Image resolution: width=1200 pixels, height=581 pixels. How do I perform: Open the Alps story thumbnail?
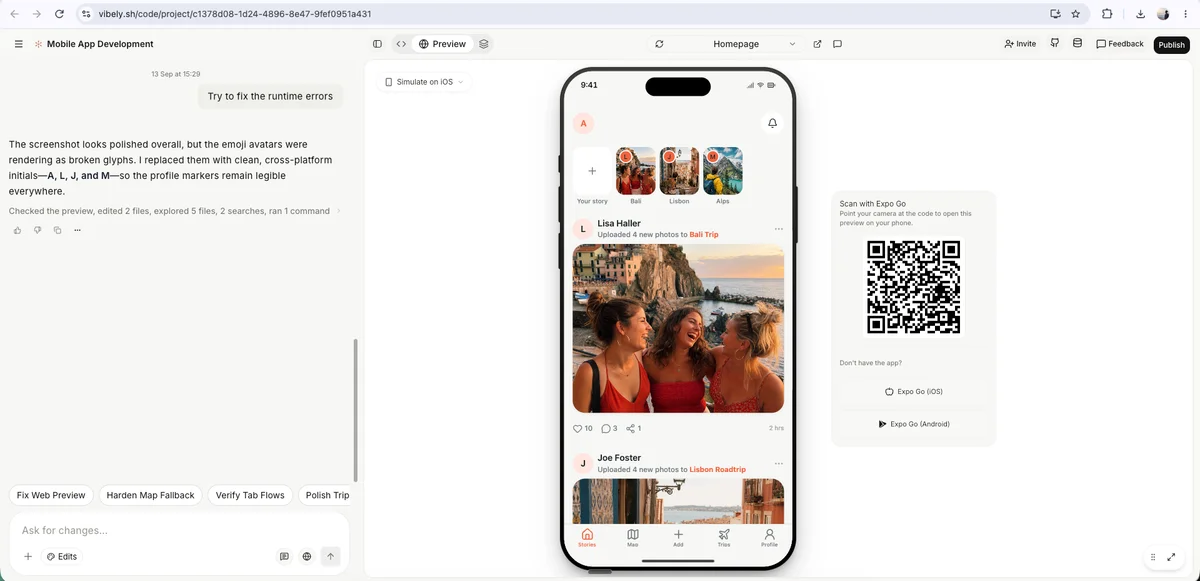(x=723, y=171)
